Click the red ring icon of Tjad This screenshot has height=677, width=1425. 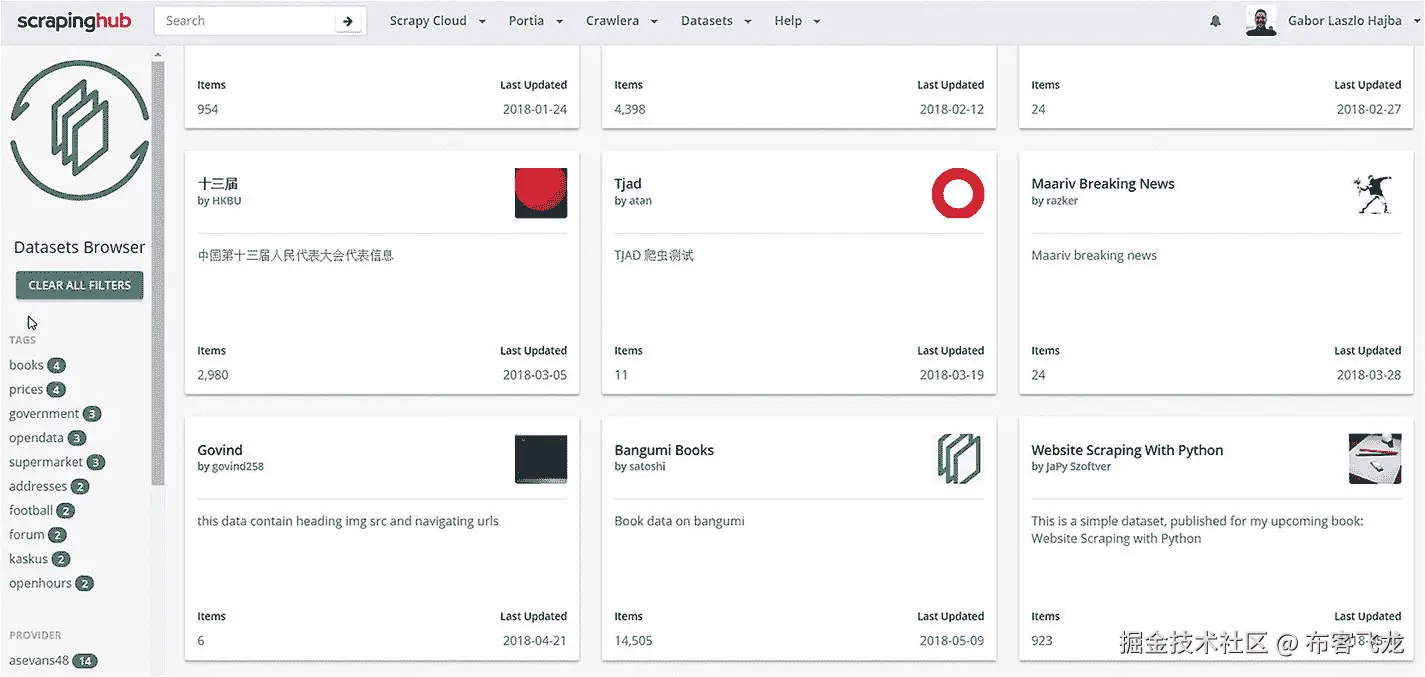[958, 193]
